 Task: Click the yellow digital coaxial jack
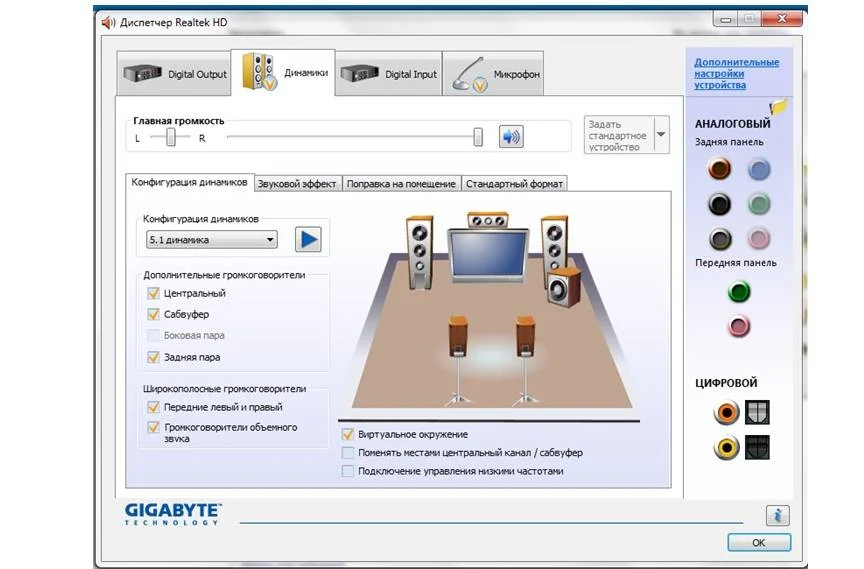tap(727, 447)
